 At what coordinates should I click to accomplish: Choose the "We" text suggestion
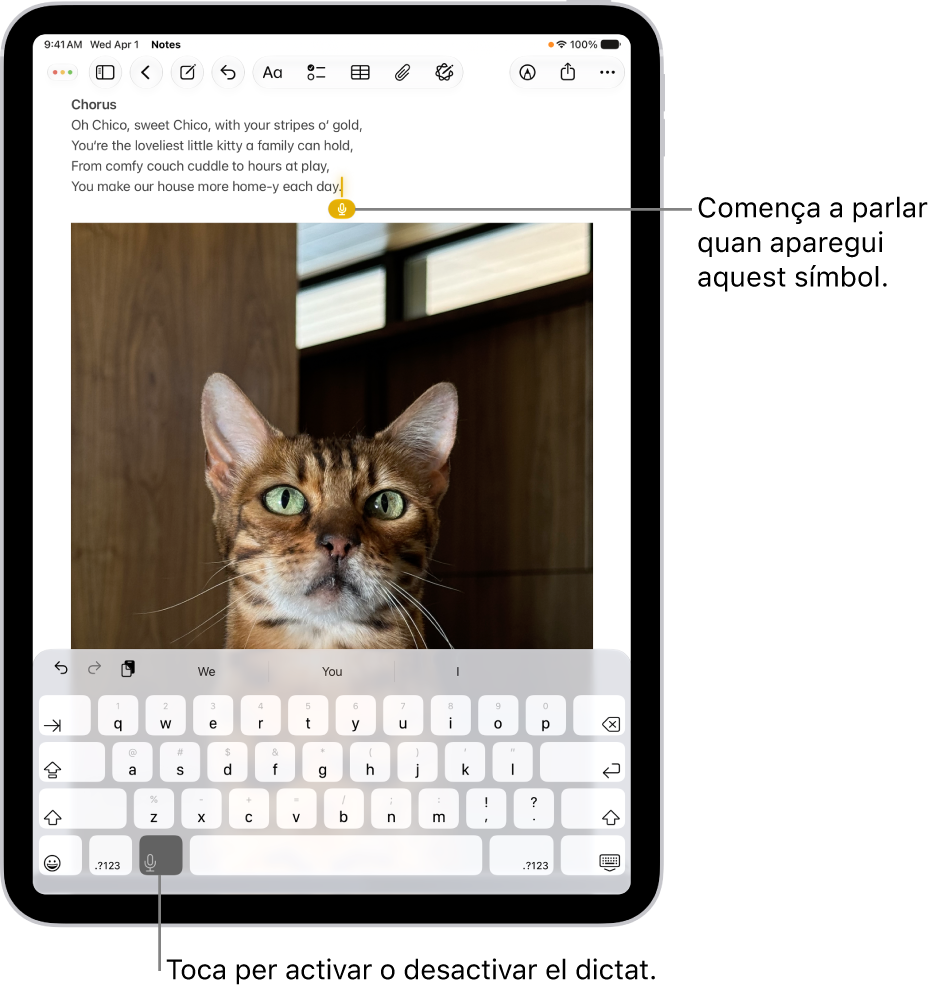(206, 671)
